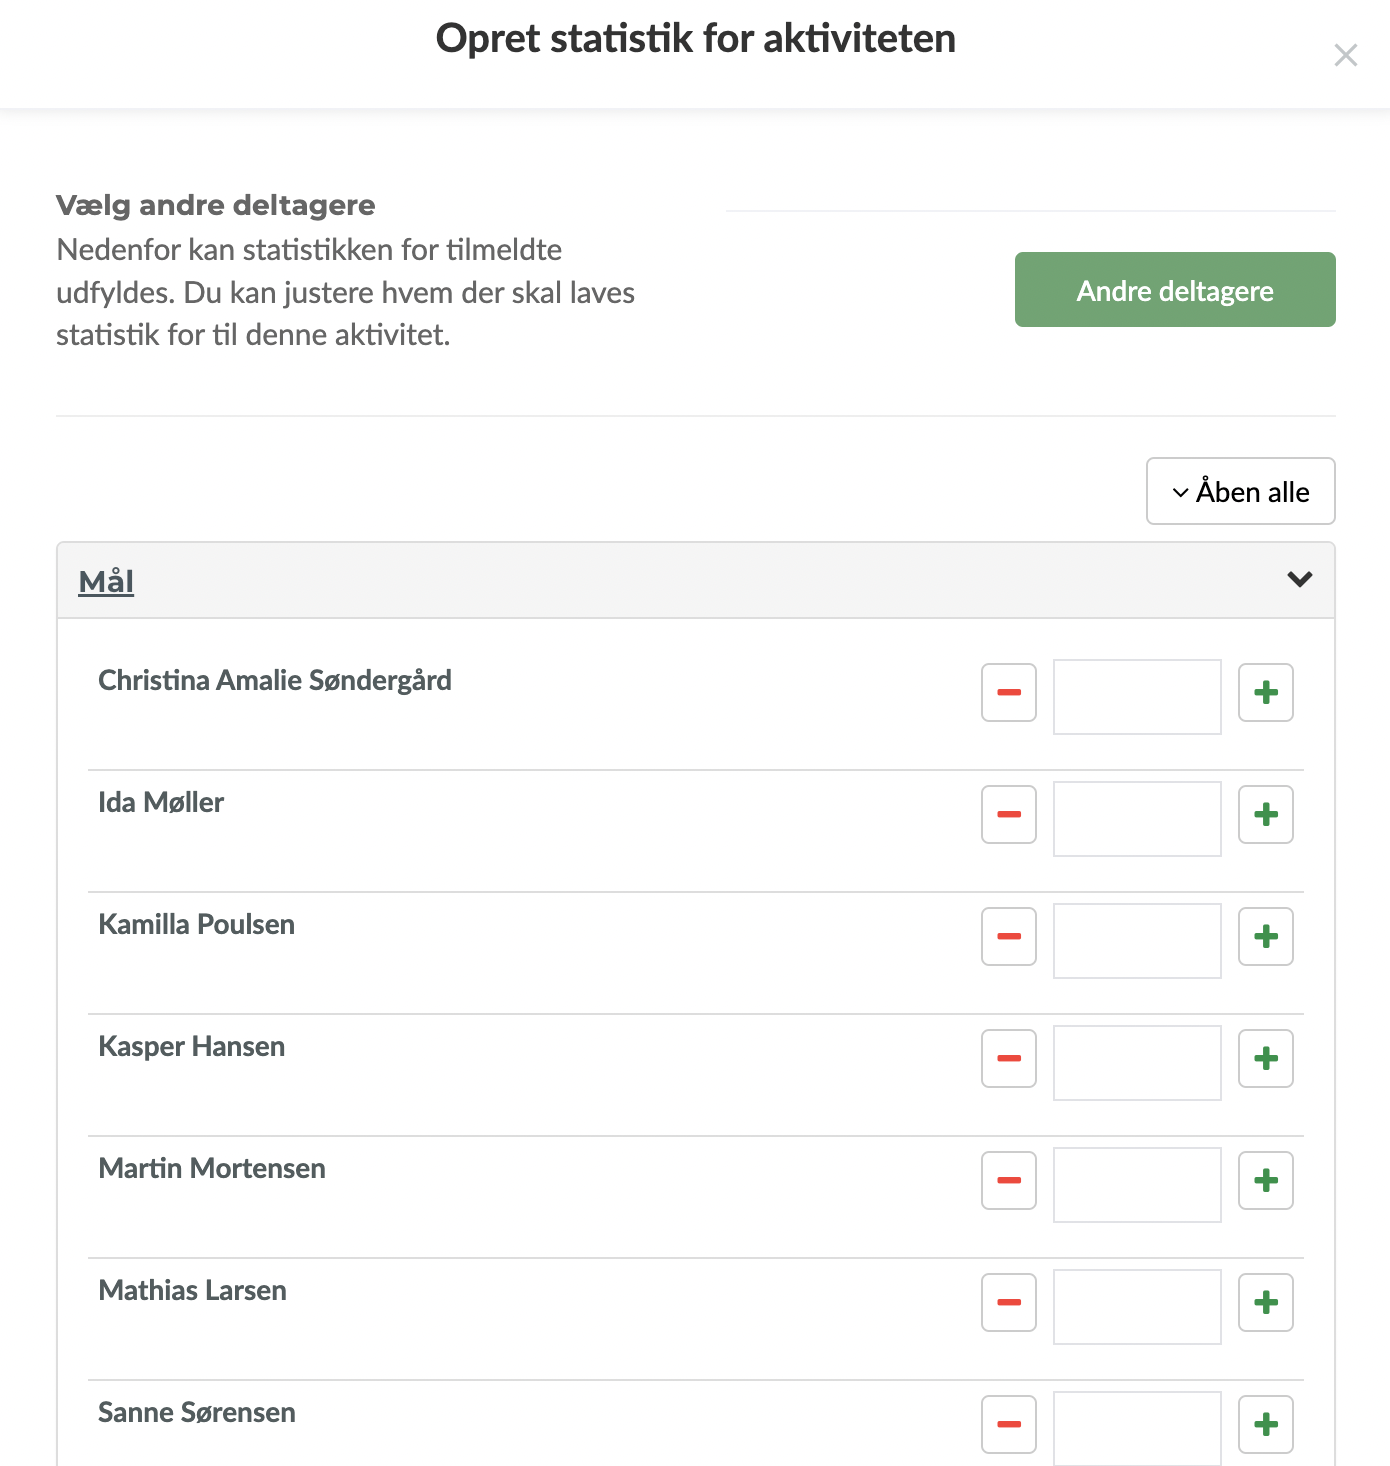This screenshot has height=1466, width=1390.
Task: Expand all sections with Åben alle
Action: [1240, 491]
